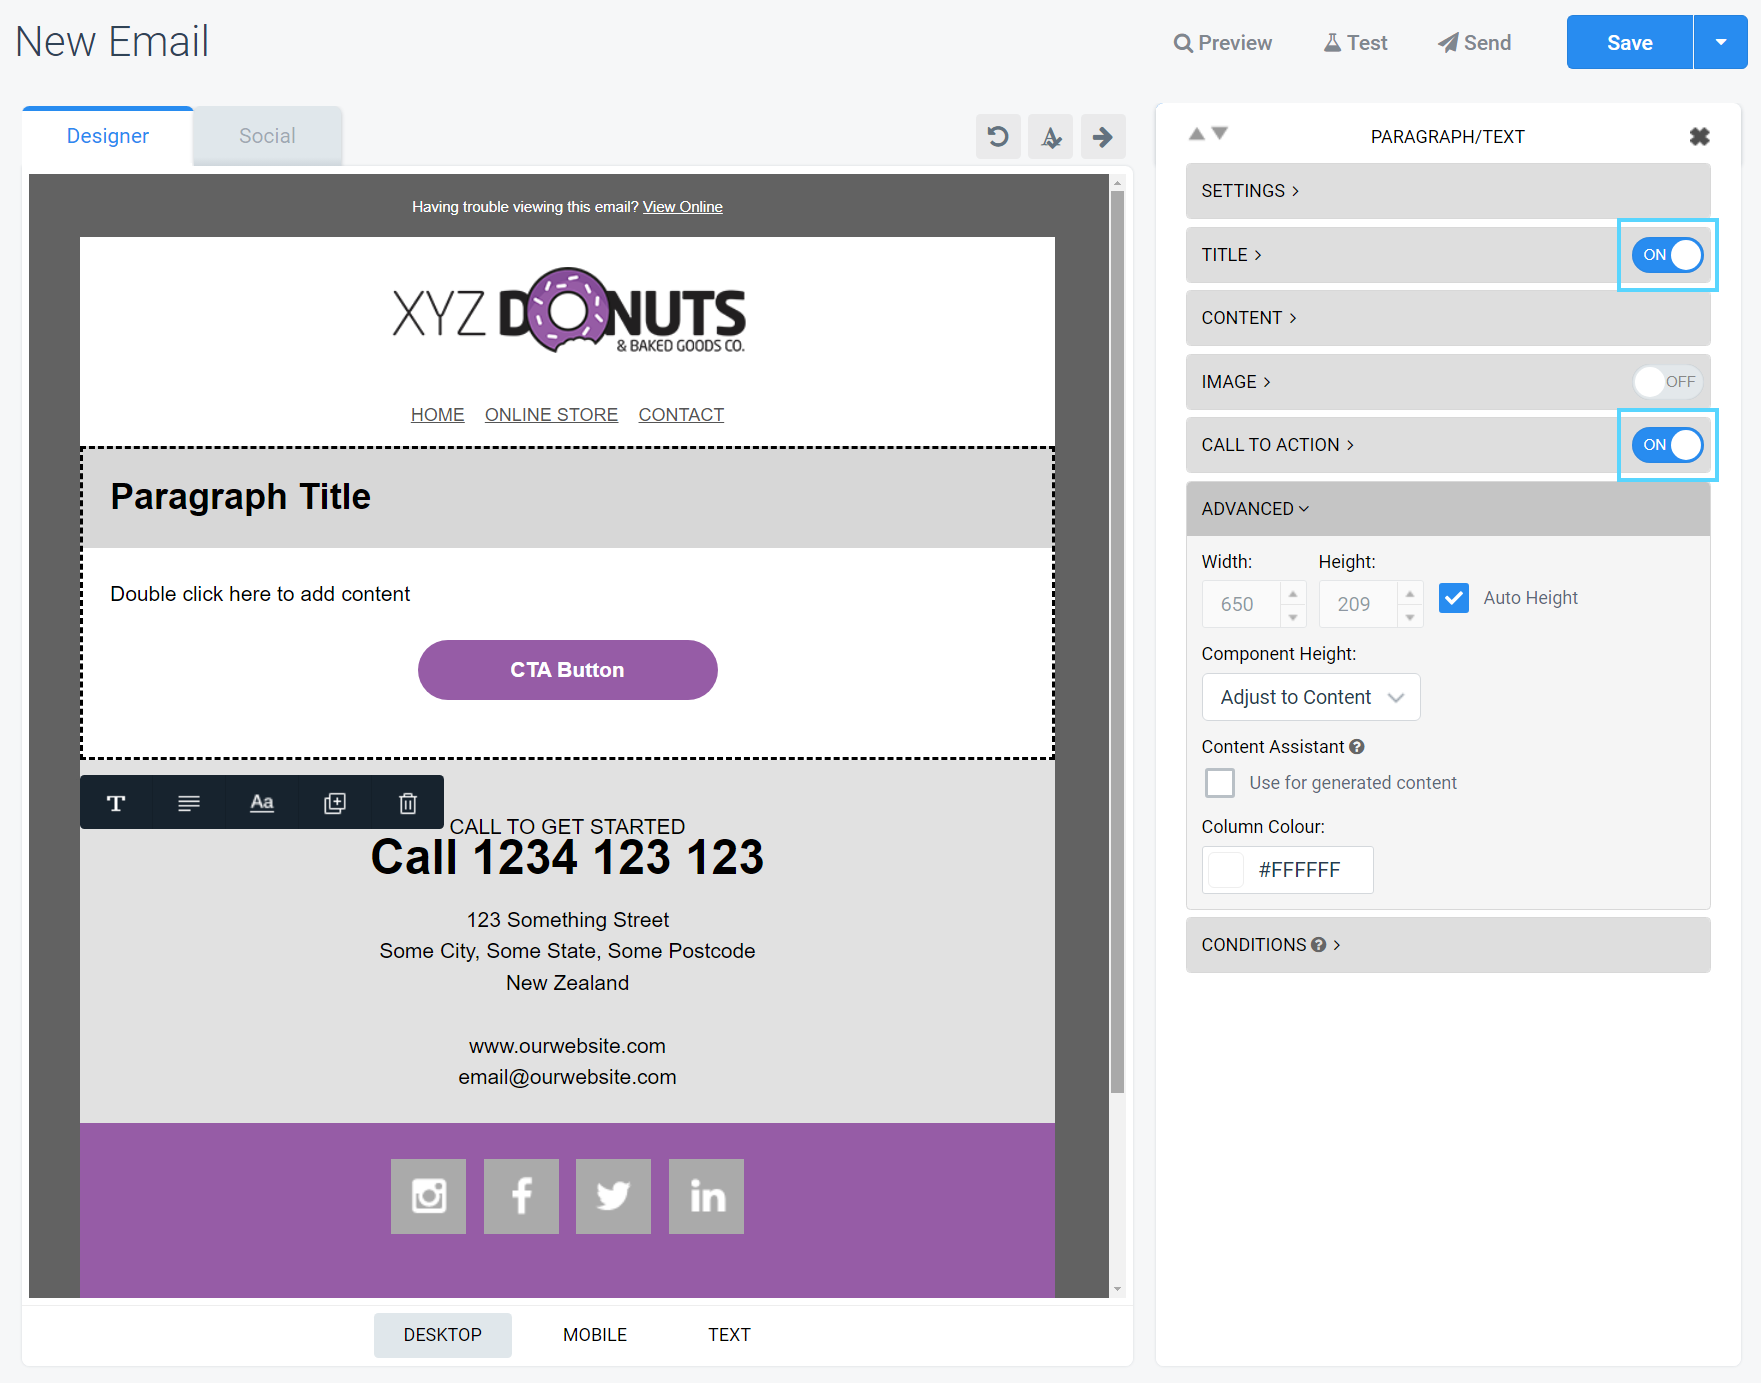Image resolution: width=1761 pixels, height=1383 pixels.
Task: Click the purple CTA Button
Action: [x=568, y=670]
